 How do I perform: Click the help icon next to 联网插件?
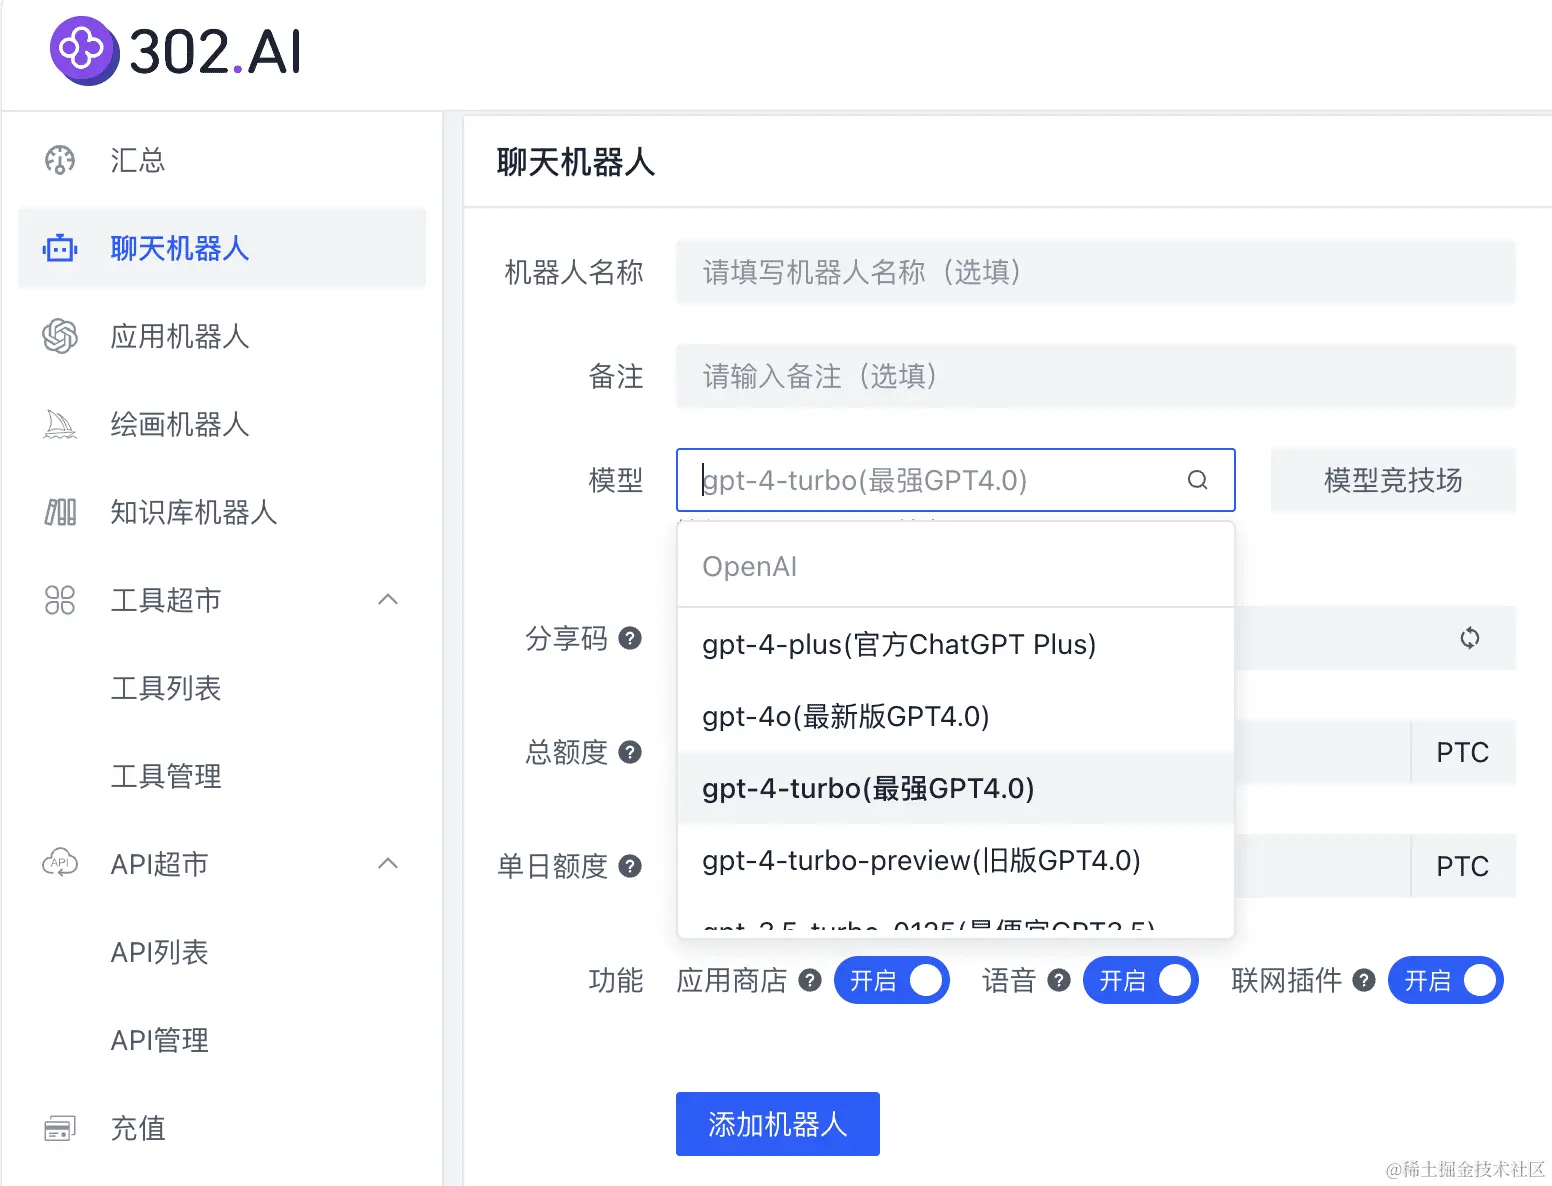coord(1364,980)
